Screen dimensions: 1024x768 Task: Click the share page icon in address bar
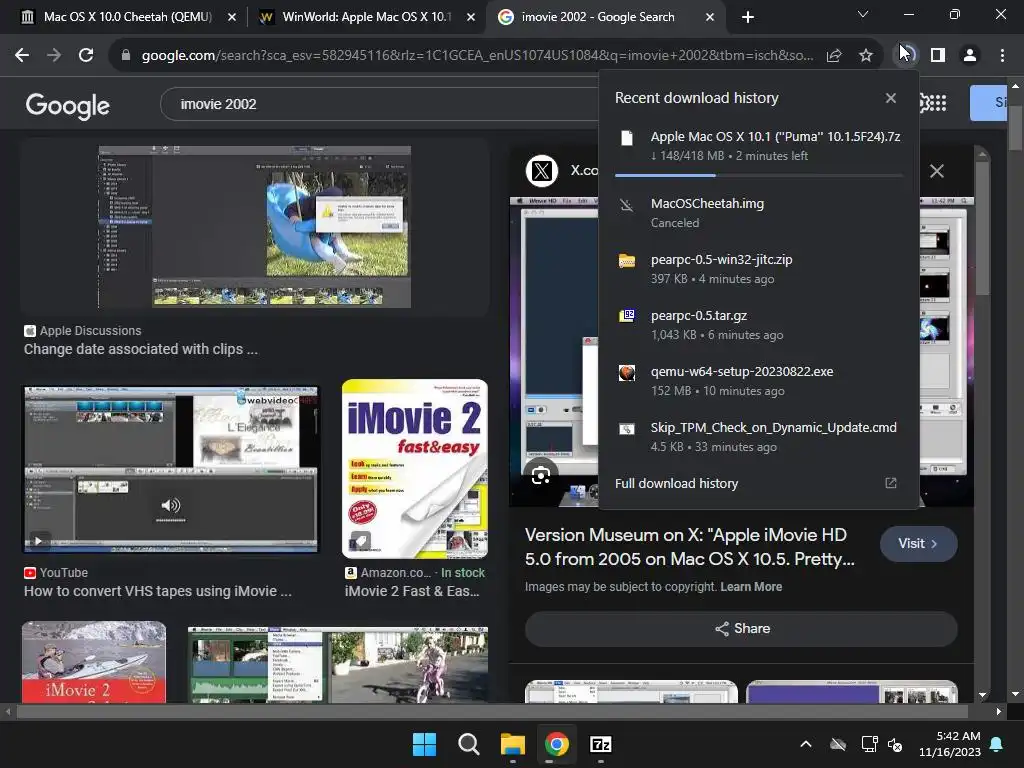point(834,56)
